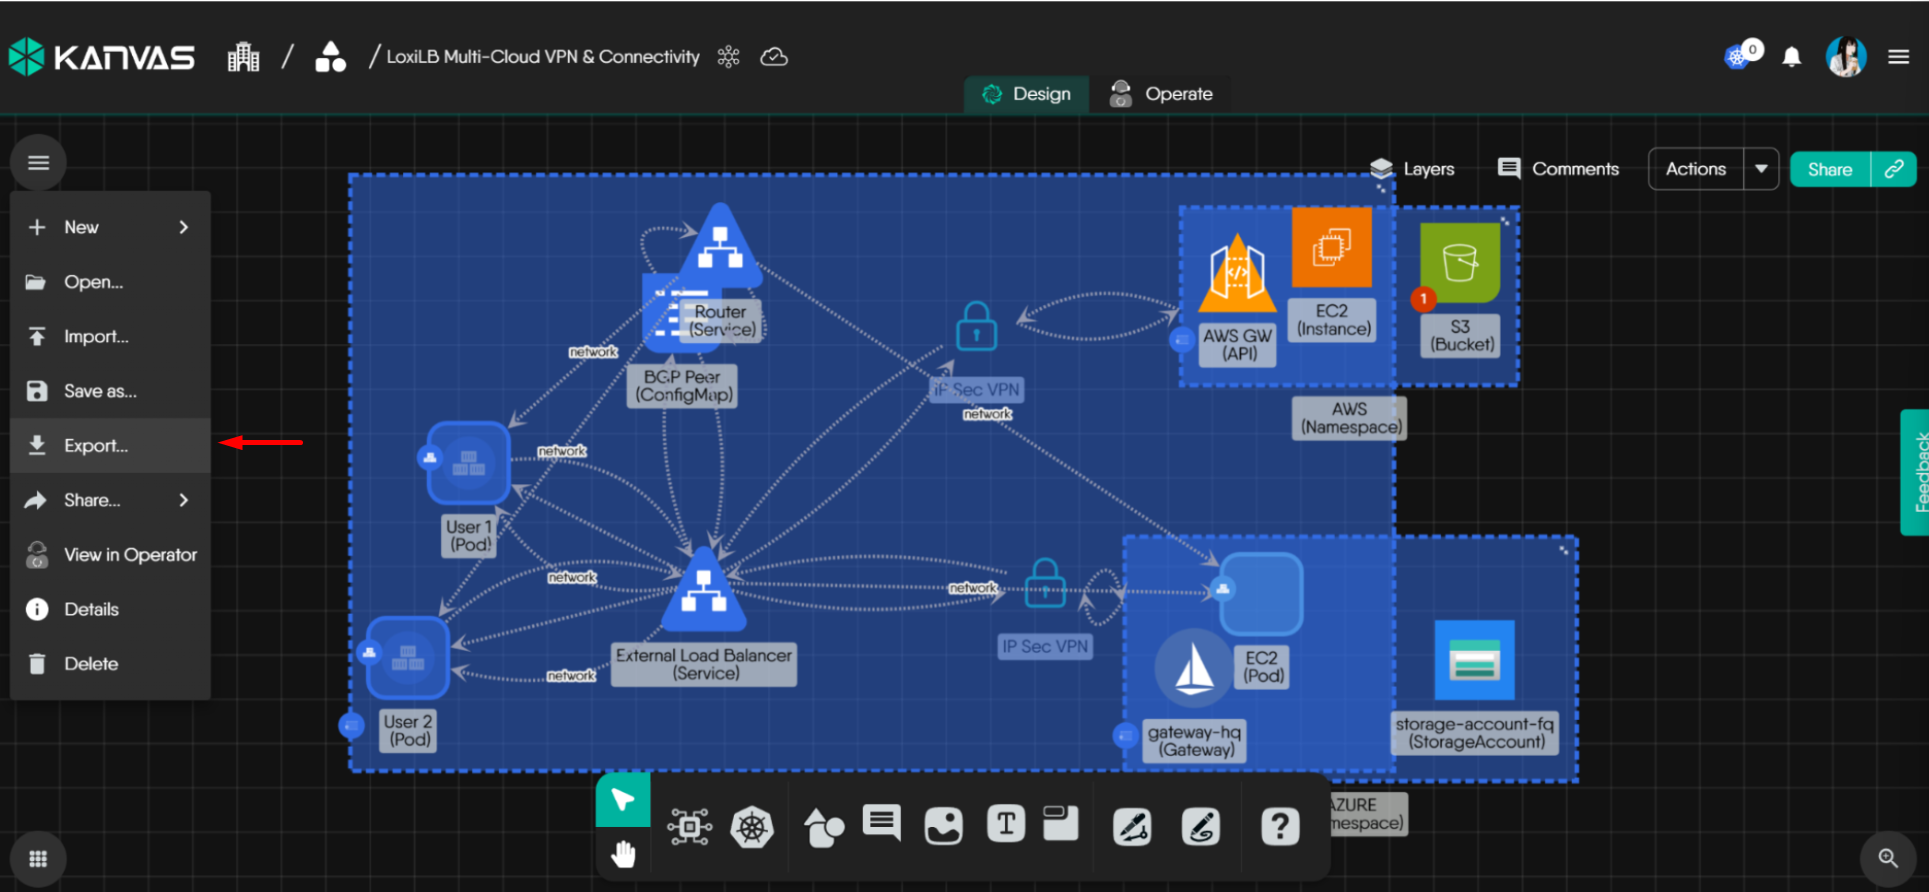Select the pointer selection tool
Screen dimensions: 1929x892
623,800
